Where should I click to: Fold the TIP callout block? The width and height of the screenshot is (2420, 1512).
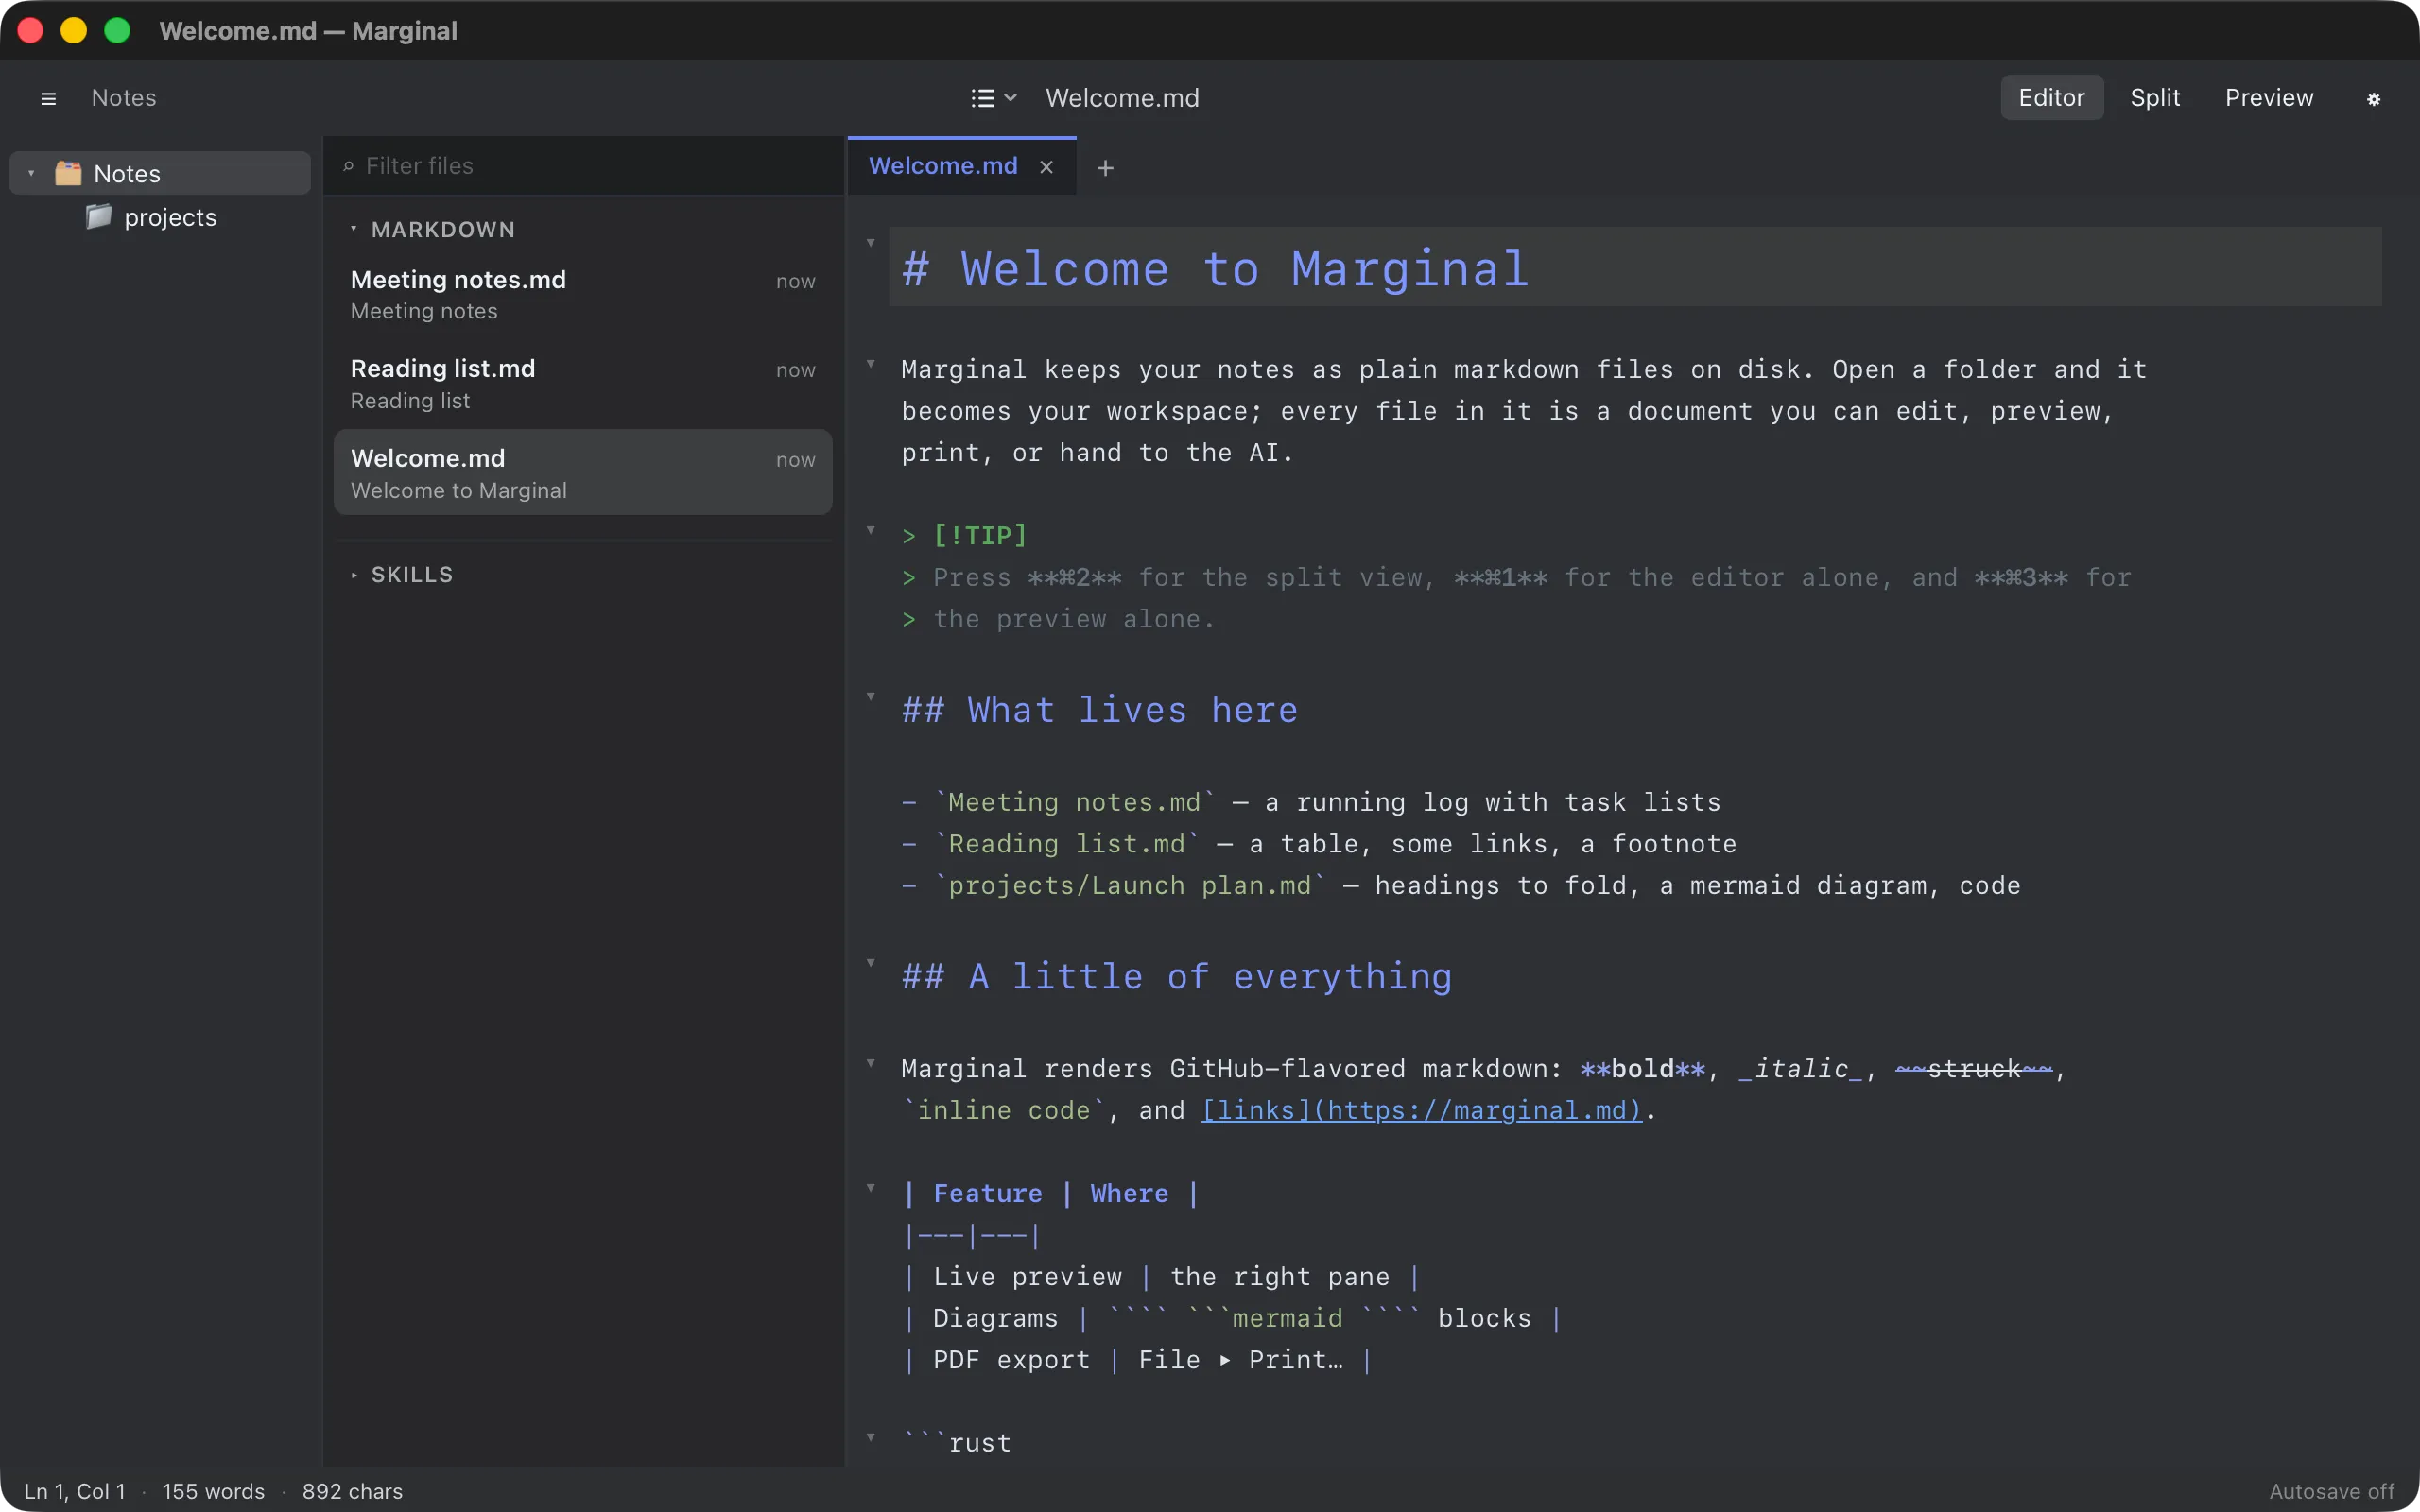pos(870,530)
